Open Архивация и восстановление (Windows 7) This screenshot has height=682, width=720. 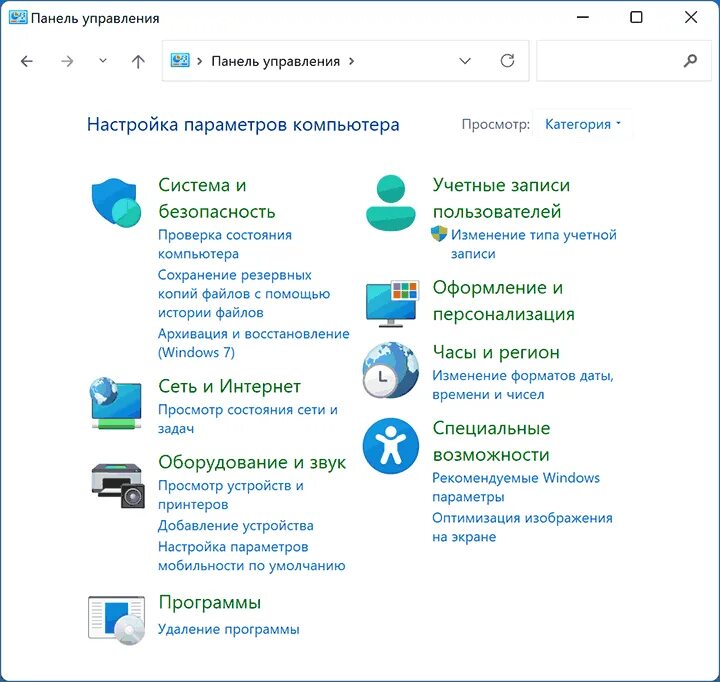(x=253, y=343)
